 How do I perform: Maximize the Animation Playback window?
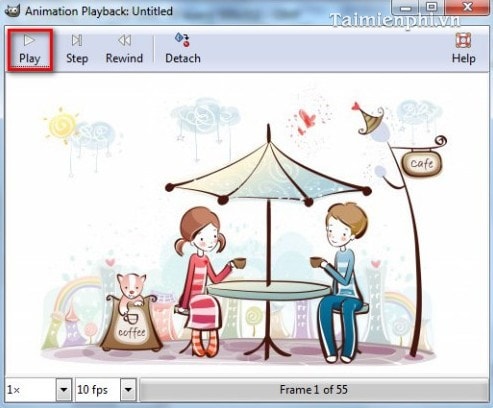pos(432,7)
